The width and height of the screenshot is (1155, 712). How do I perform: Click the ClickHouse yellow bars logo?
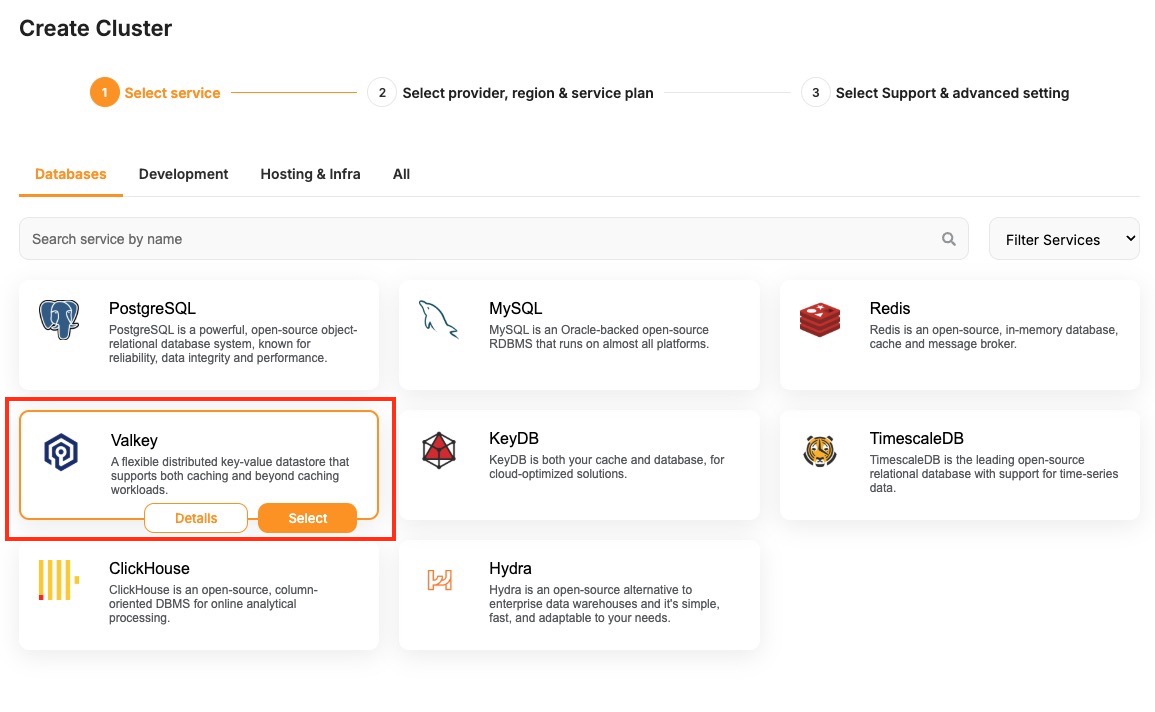58,580
